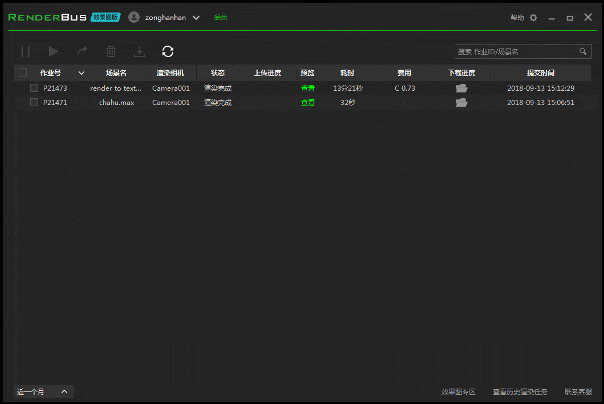Toggle the select-all checkbox in the table header
The height and width of the screenshot is (404, 604).
click(x=21, y=73)
